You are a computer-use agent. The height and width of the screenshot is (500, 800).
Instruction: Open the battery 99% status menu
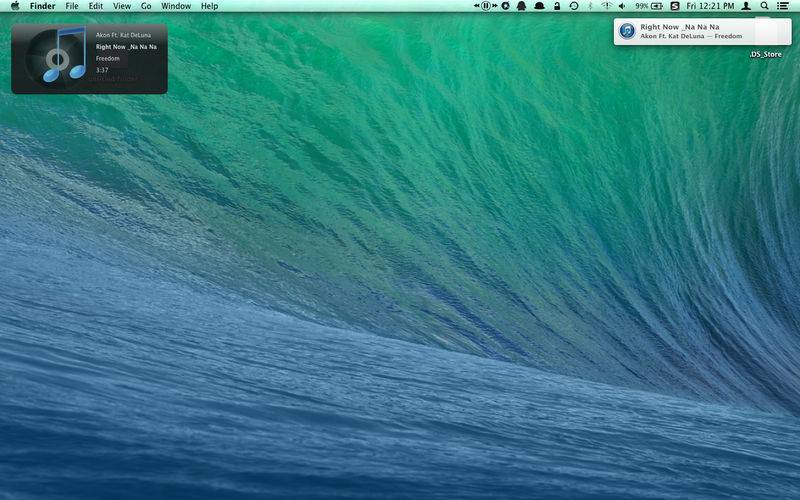pyautogui.click(x=648, y=6)
